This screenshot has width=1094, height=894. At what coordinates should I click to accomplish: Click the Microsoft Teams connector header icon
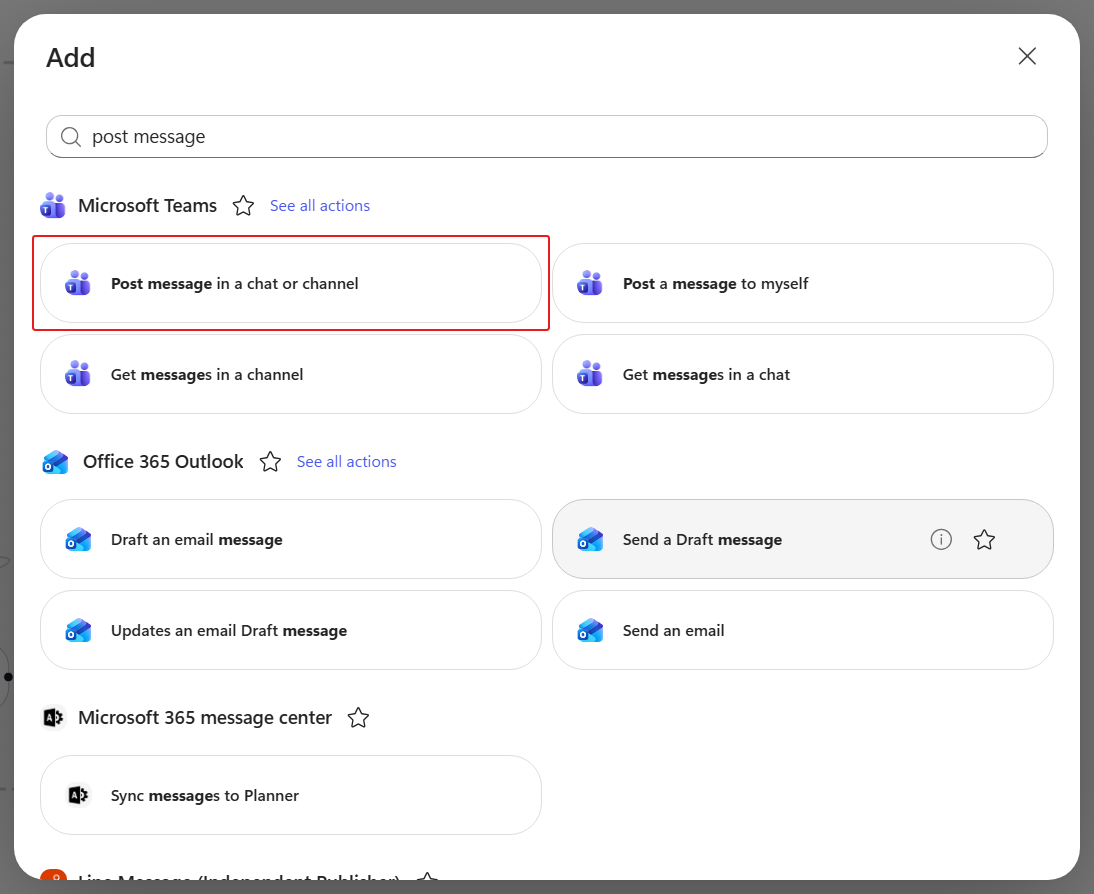(x=53, y=206)
